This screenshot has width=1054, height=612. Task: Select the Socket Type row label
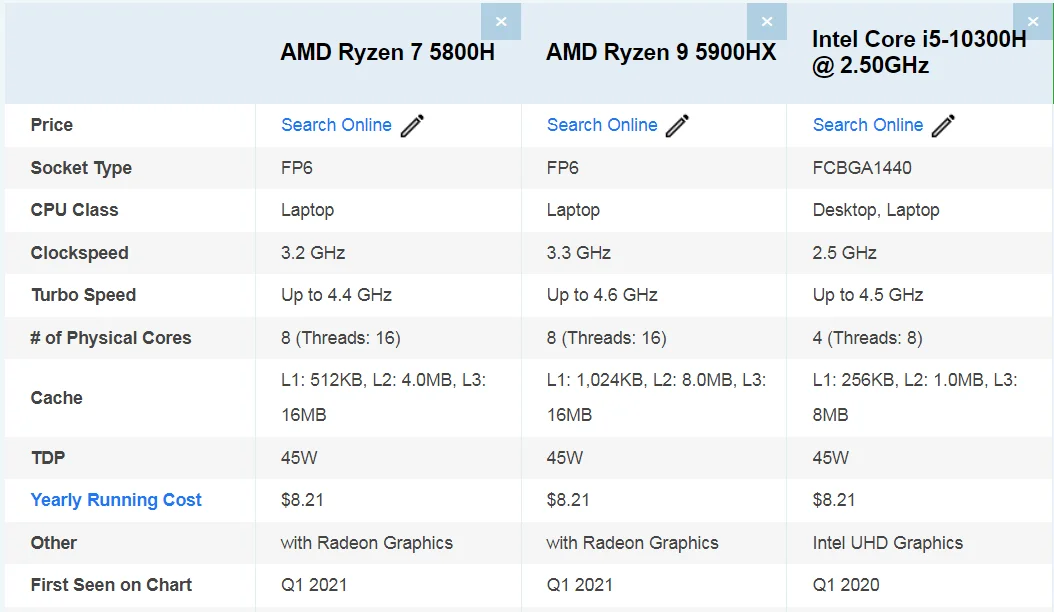click(x=81, y=168)
